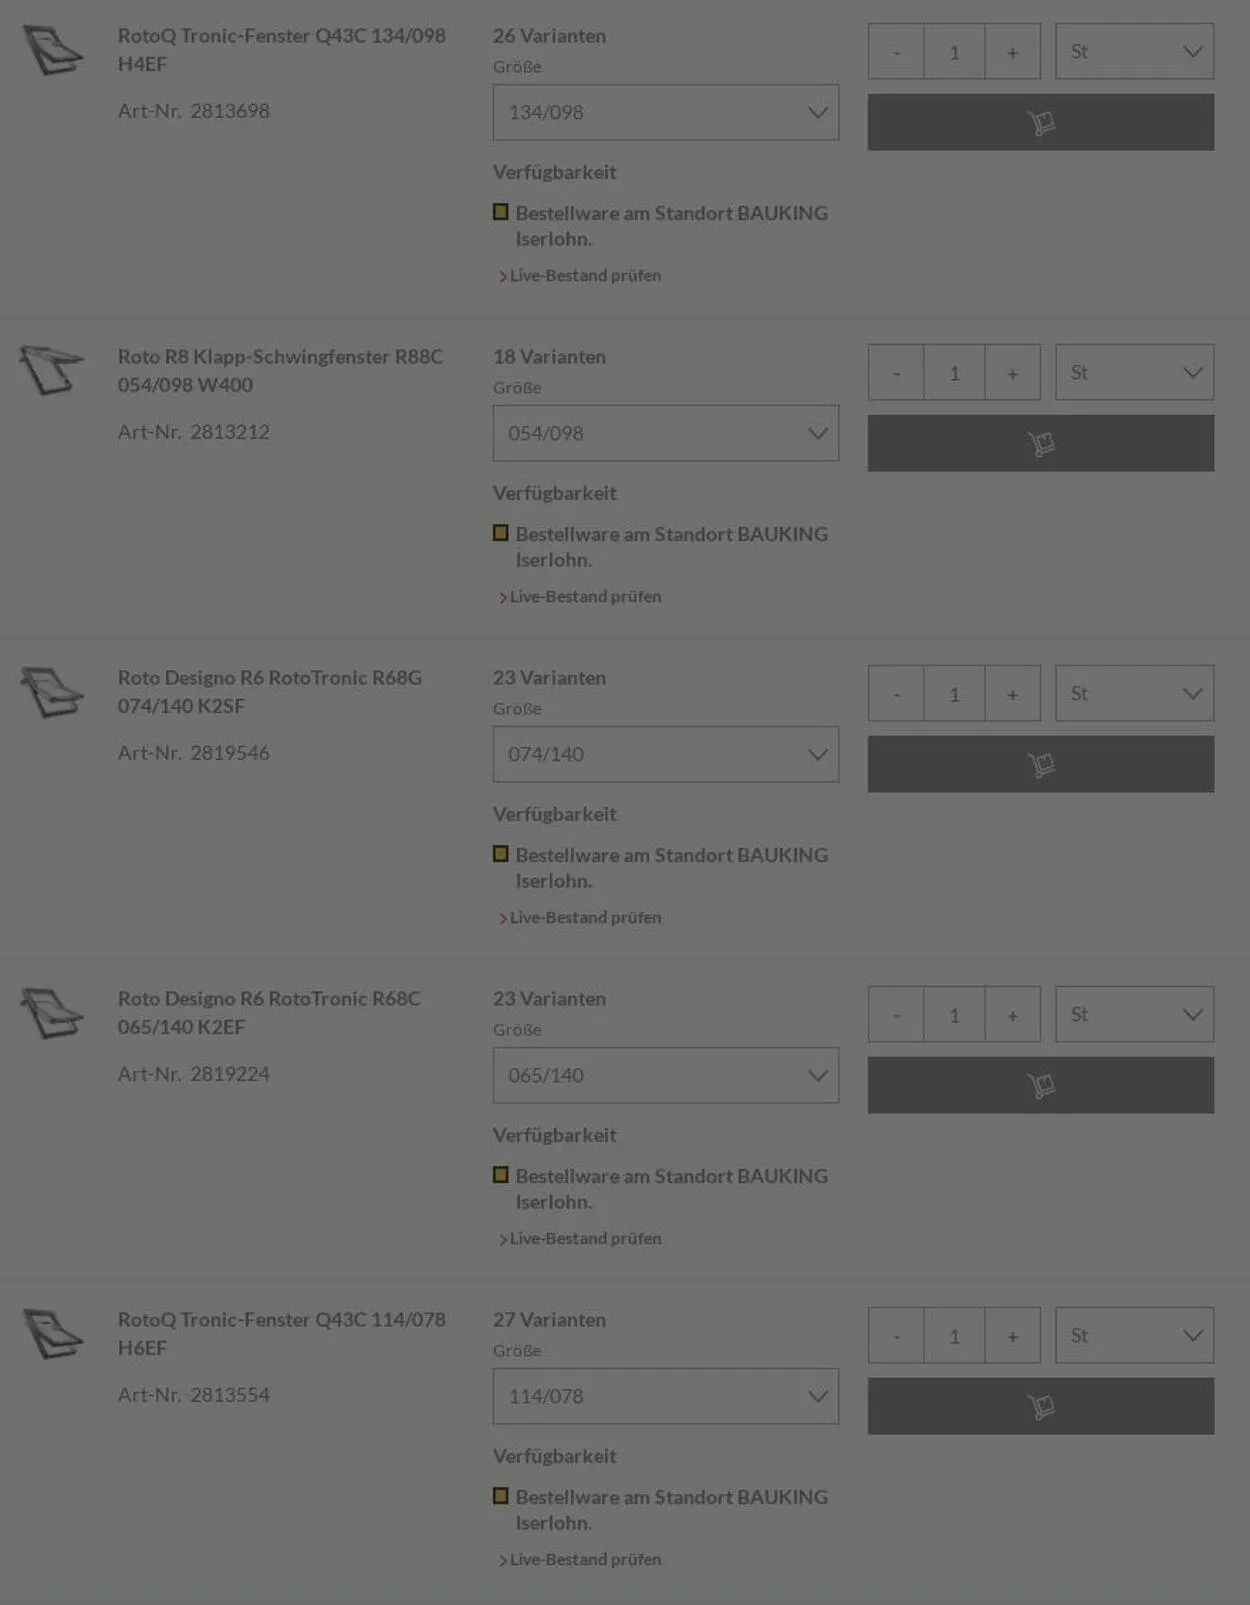Add Roto Designo R68C 065/140 to cart
The width and height of the screenshot is (1250, 1605).
click(x=1040, y=1085)
